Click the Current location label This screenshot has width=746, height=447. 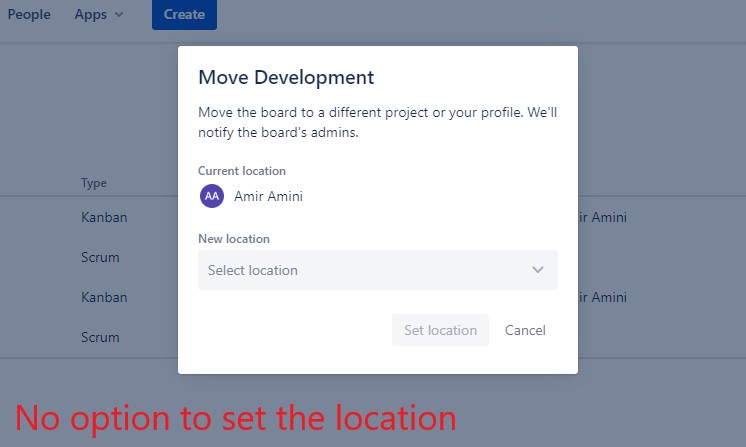242,171
